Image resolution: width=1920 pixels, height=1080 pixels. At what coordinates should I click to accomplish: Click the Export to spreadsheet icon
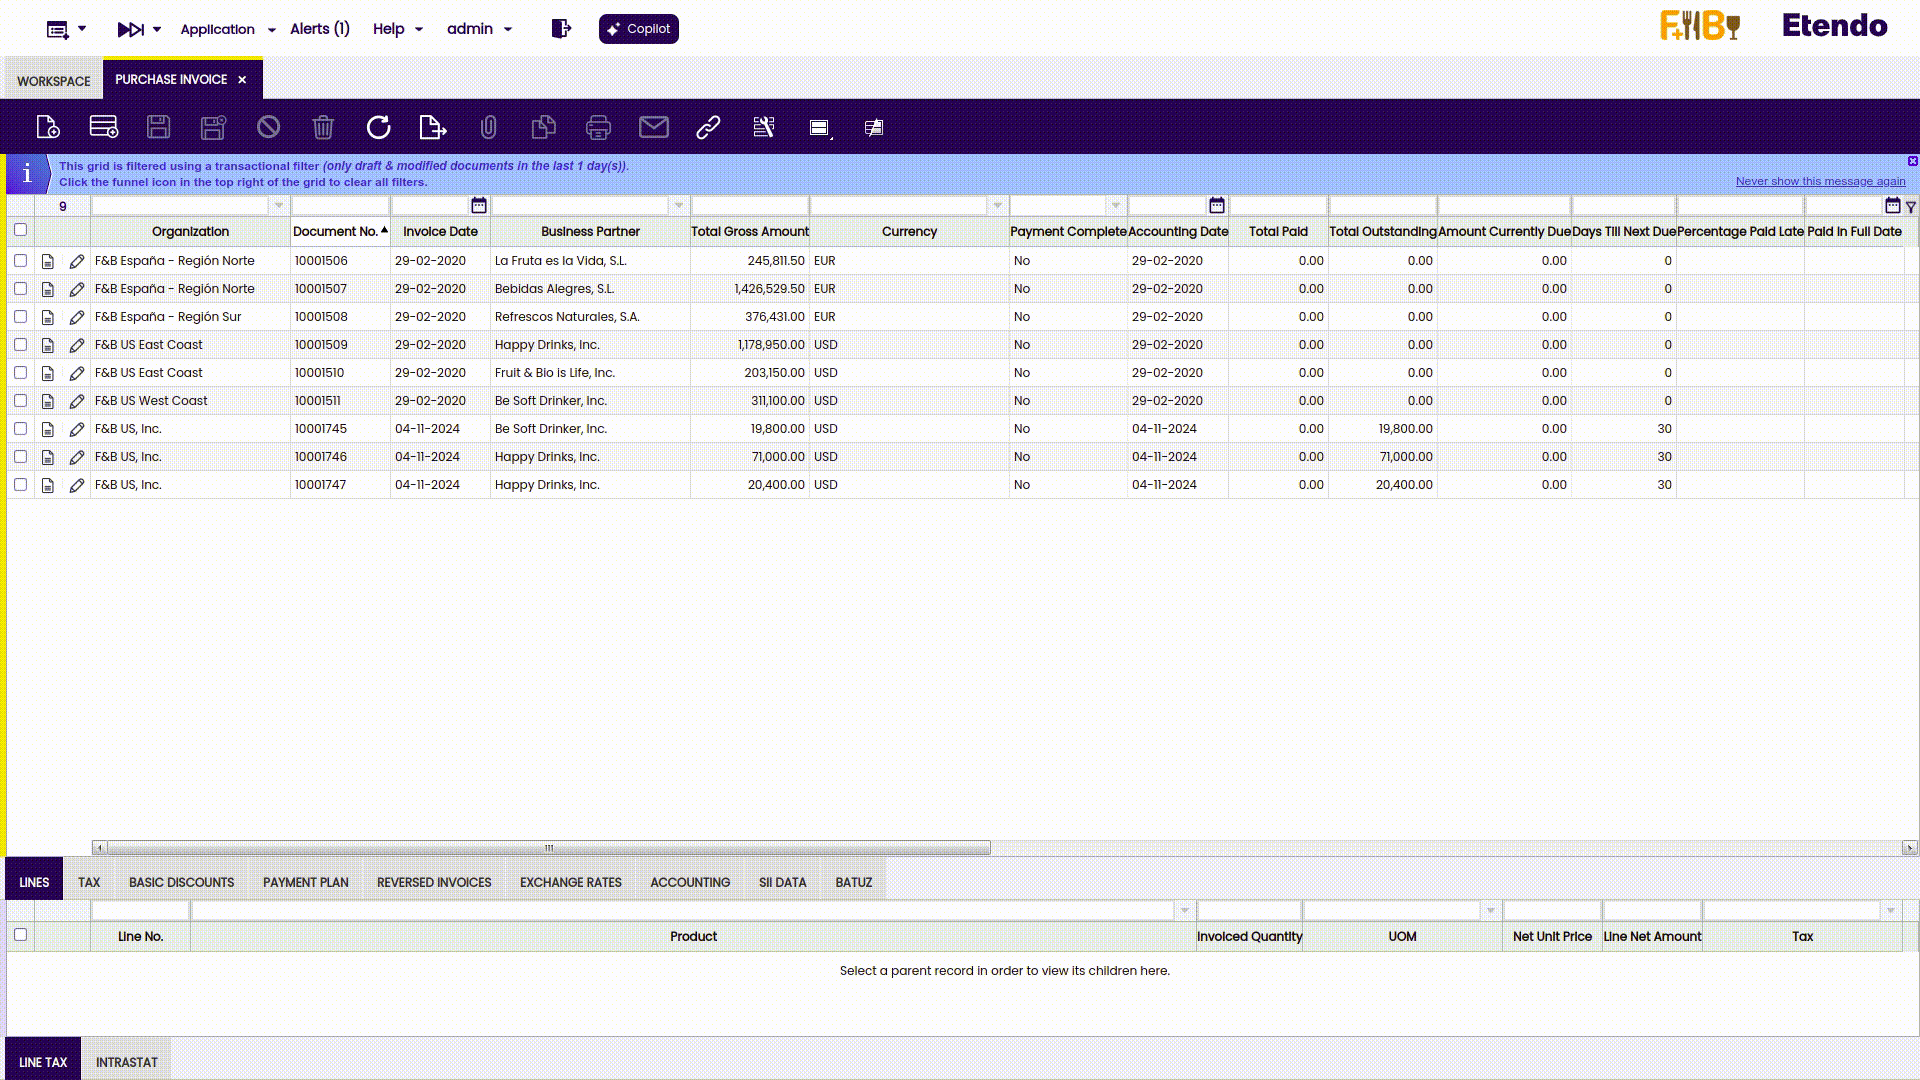pos(433,127)
